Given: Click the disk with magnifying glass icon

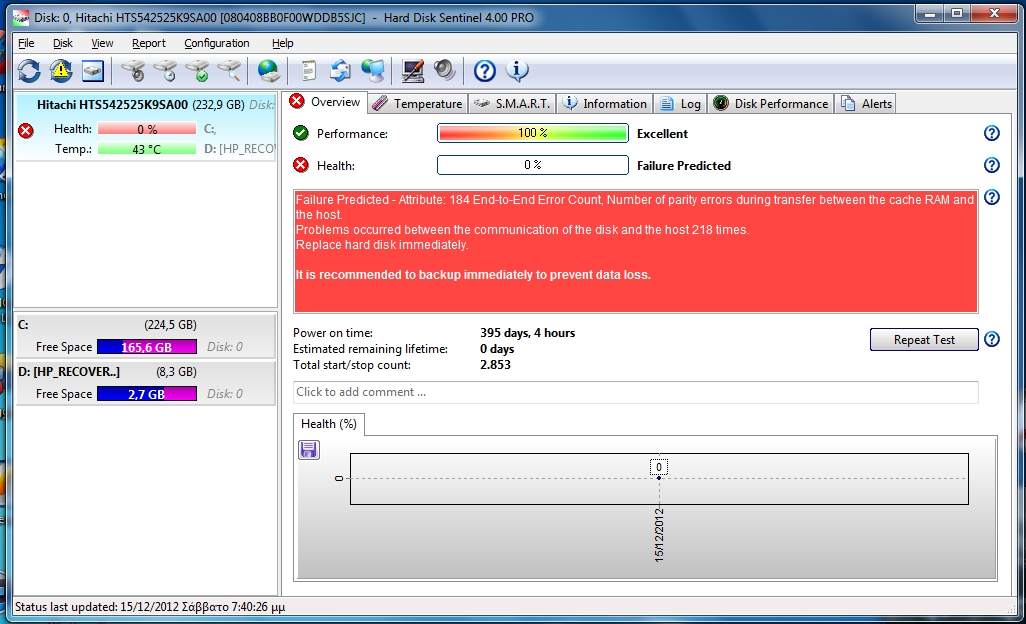Looking at the screenshot, I should (x=230, y=71).
